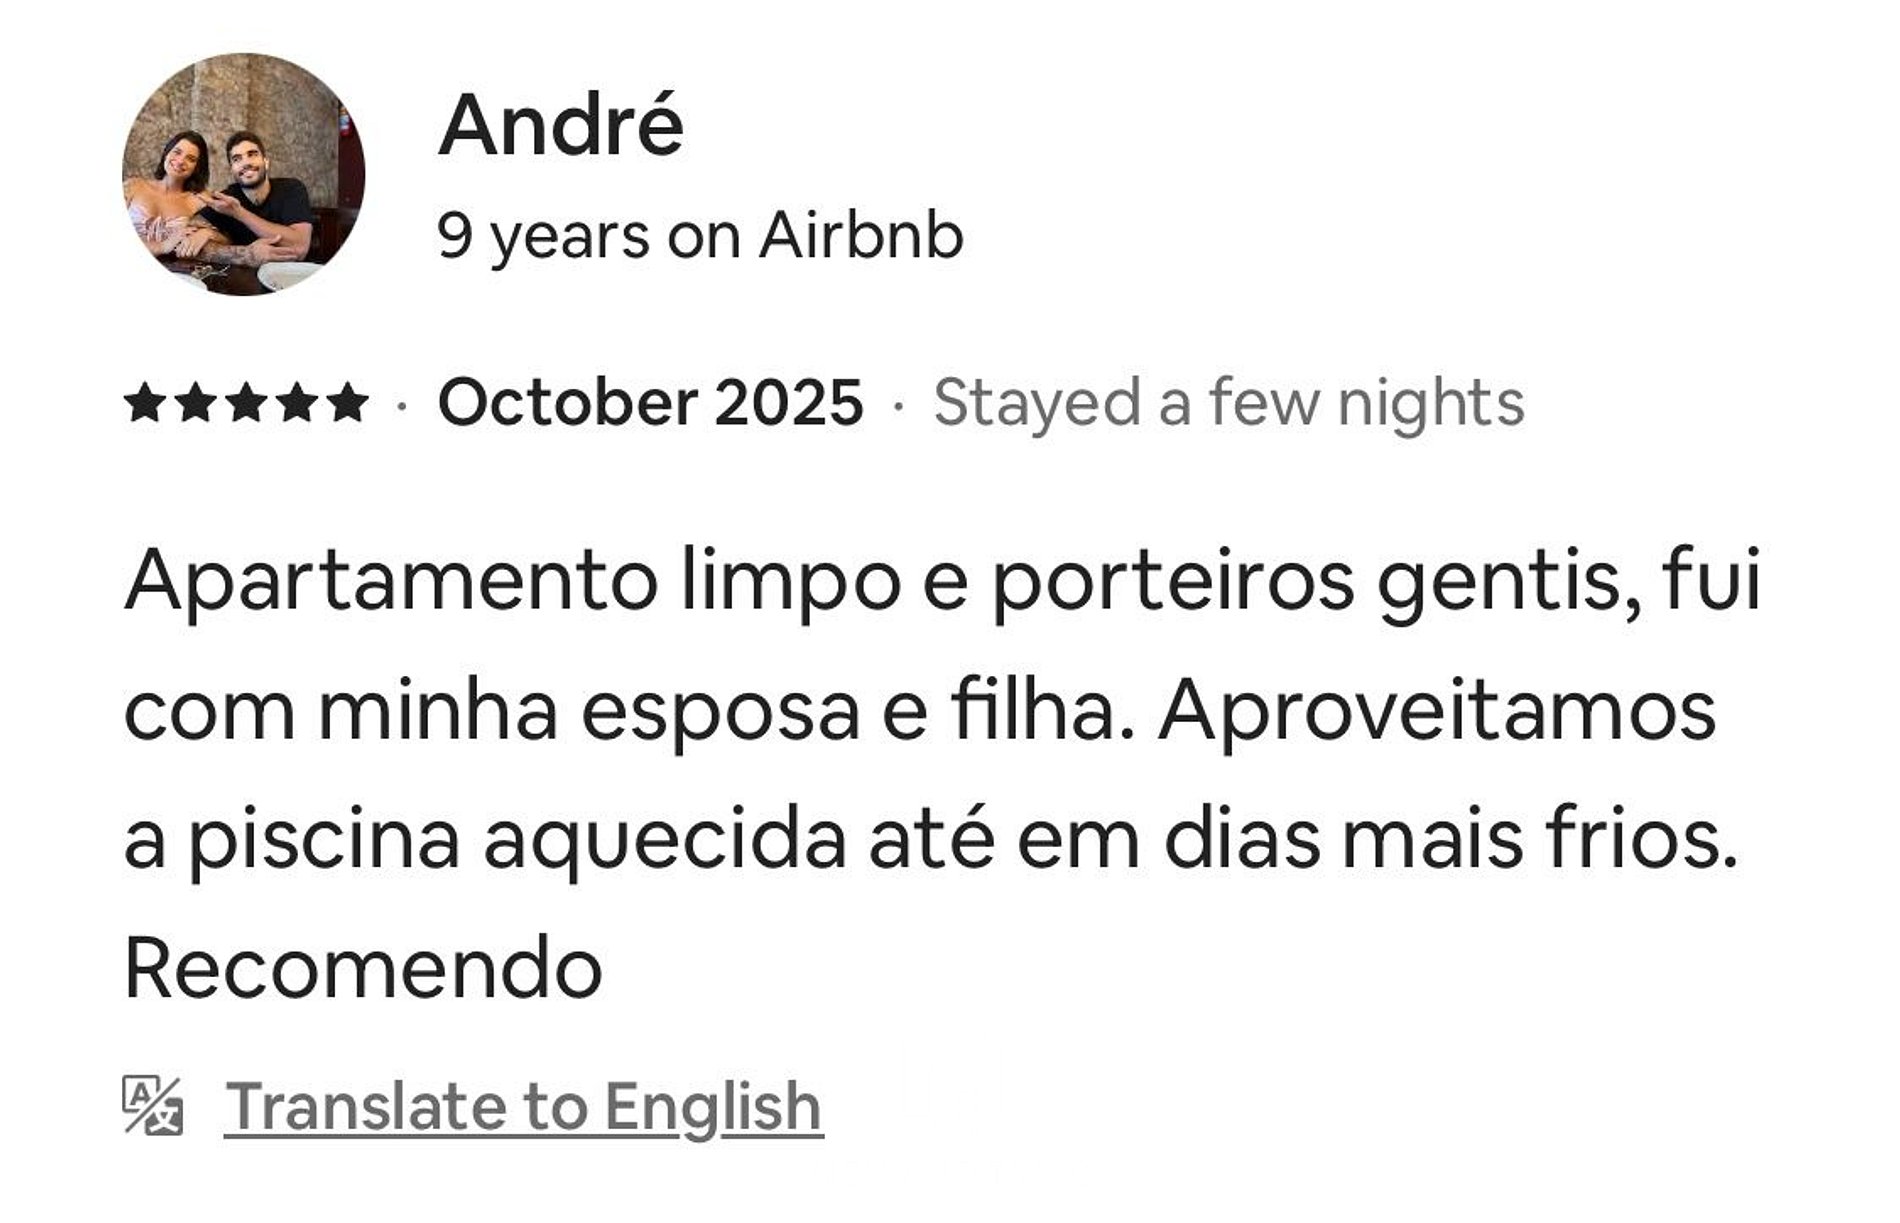The height and width of the screenshot is (1223, 1900).
Task: Click the man in the profile photo
Action: coord(262,190)
